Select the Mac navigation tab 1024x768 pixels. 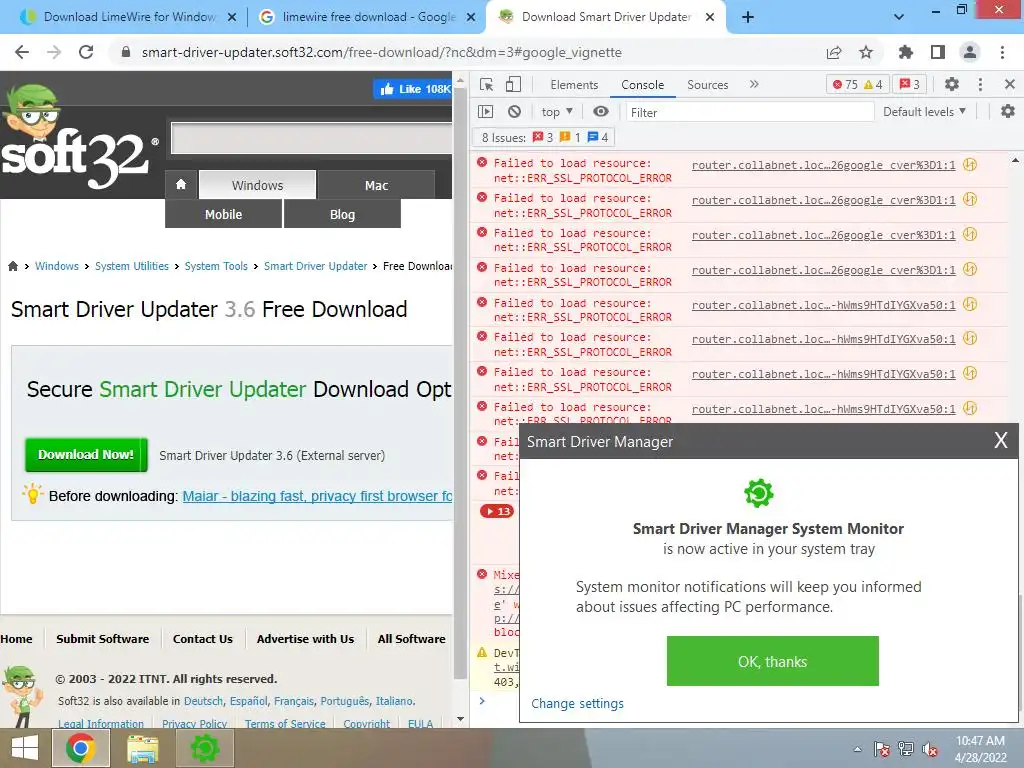click(376, 185)
